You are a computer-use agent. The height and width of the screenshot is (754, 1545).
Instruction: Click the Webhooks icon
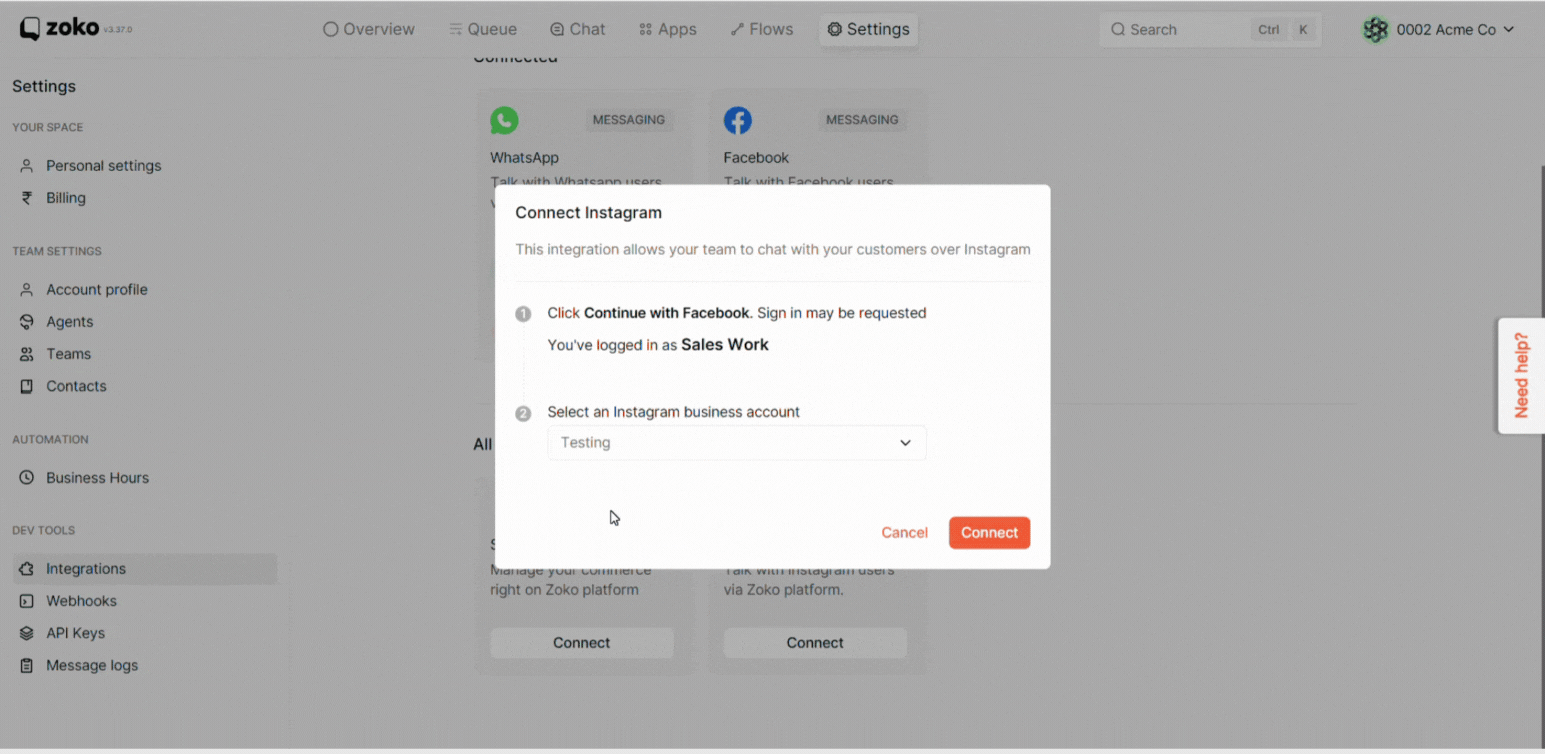(x=27, y=601)
